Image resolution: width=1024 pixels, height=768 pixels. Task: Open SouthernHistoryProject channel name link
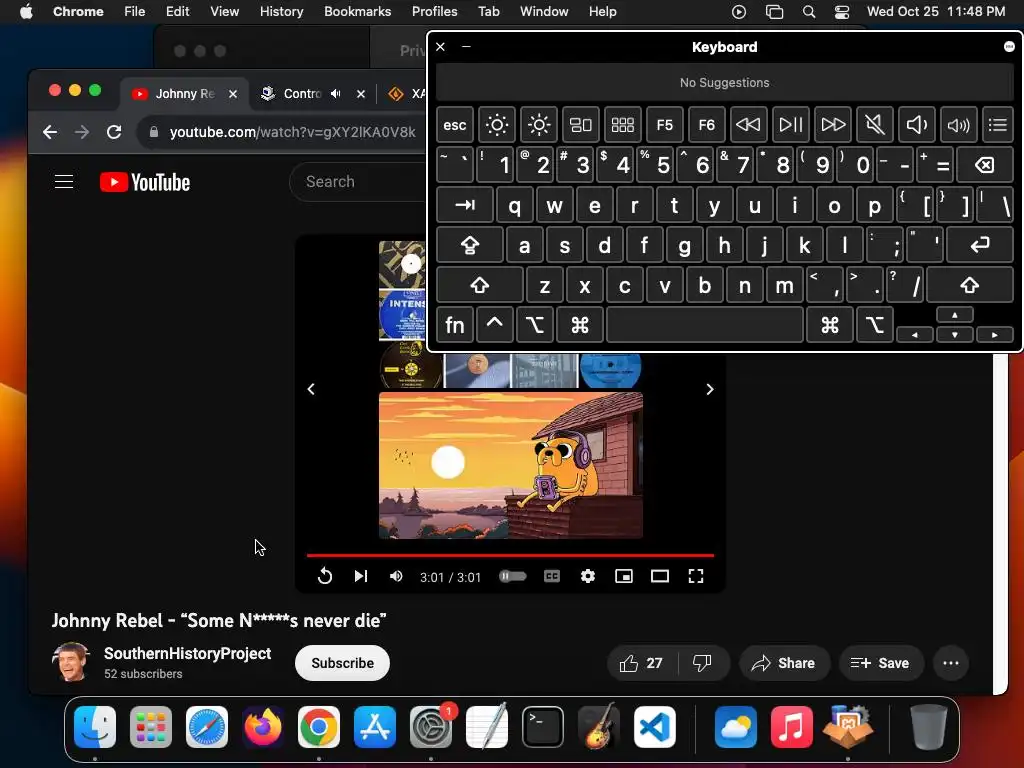(x=187, y=654)
